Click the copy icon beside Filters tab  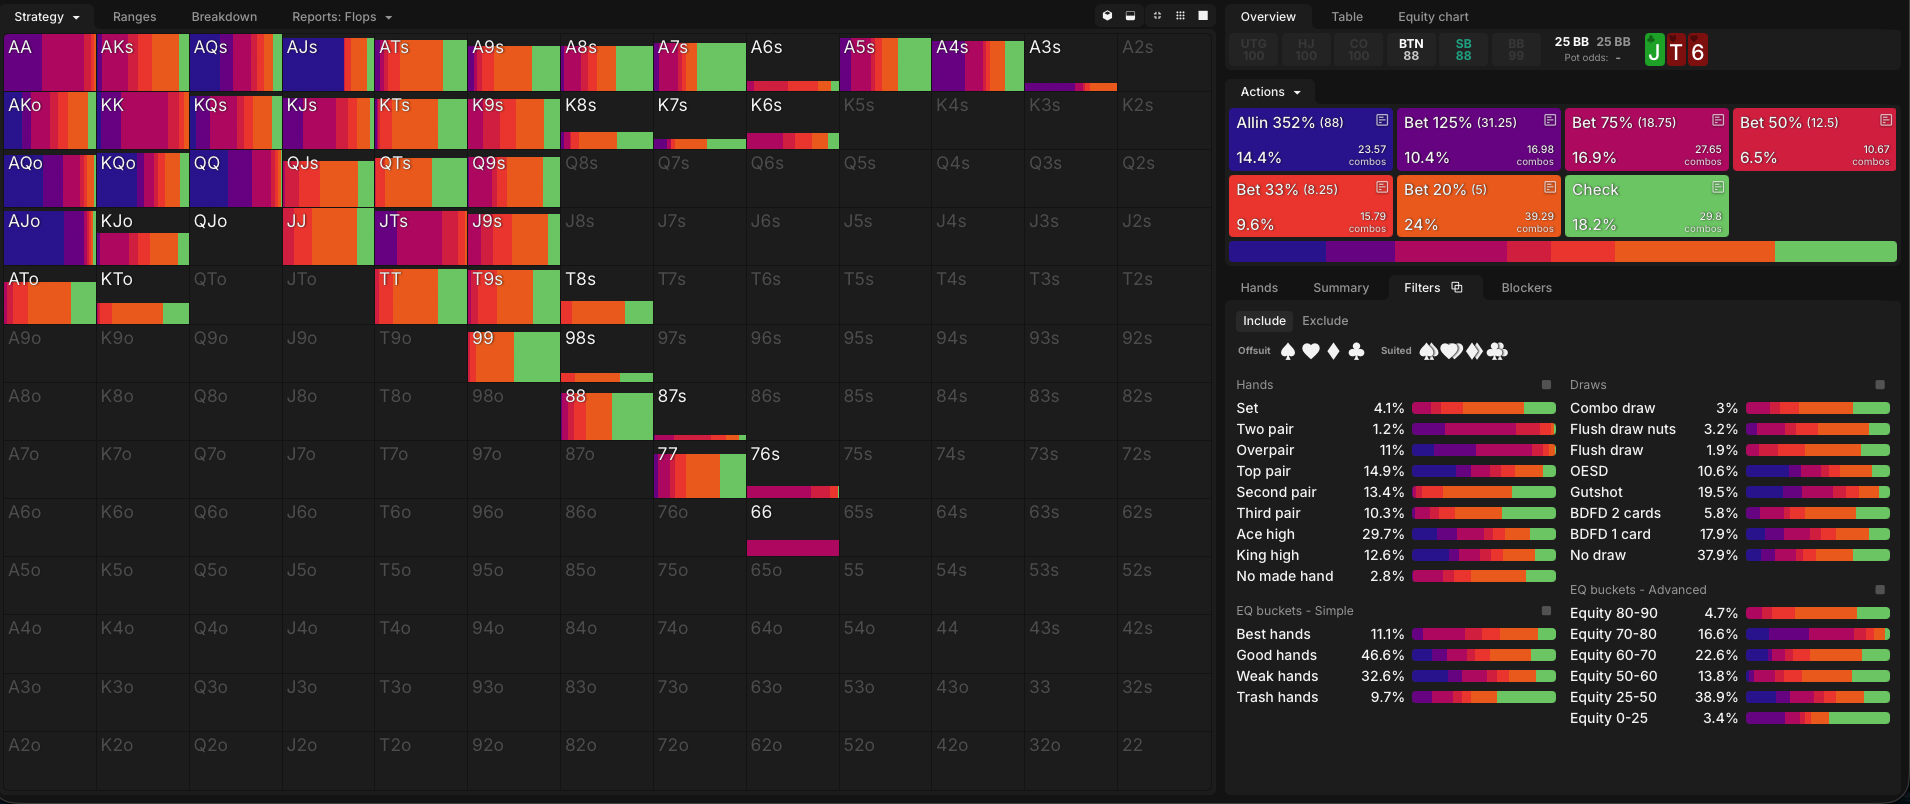[x=1457, y=288]
